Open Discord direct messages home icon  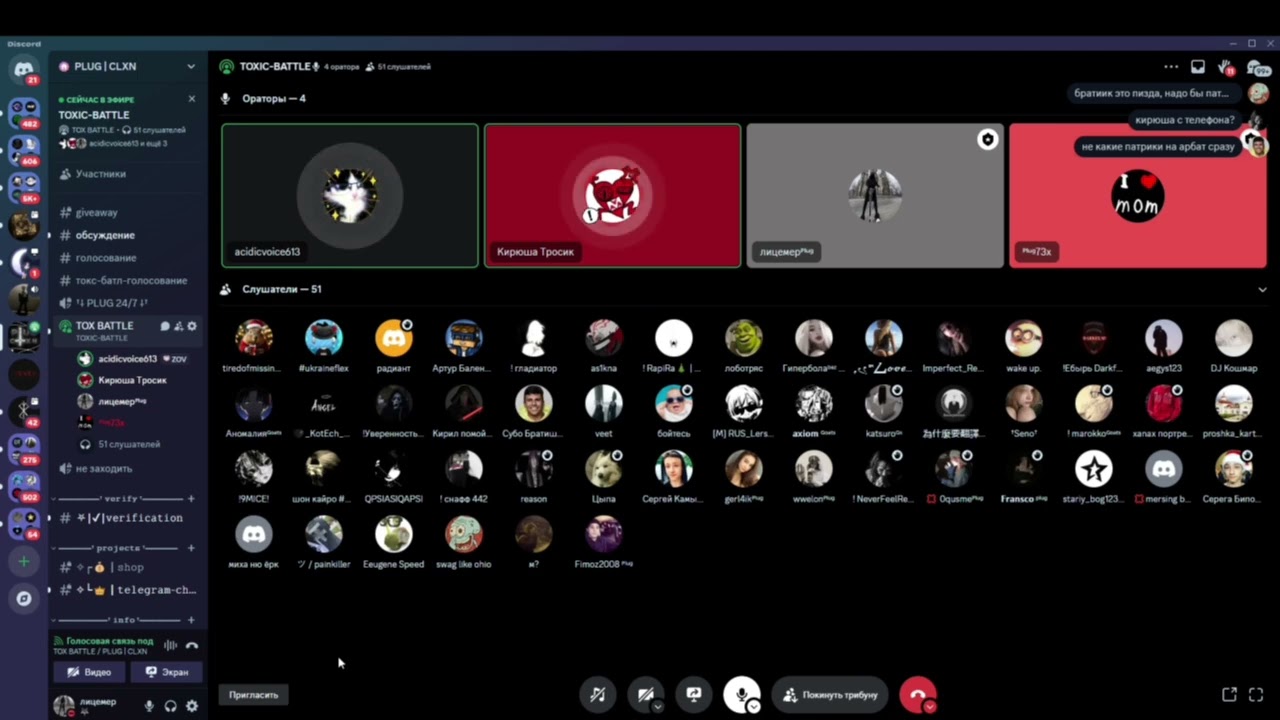tap(24, 69)
